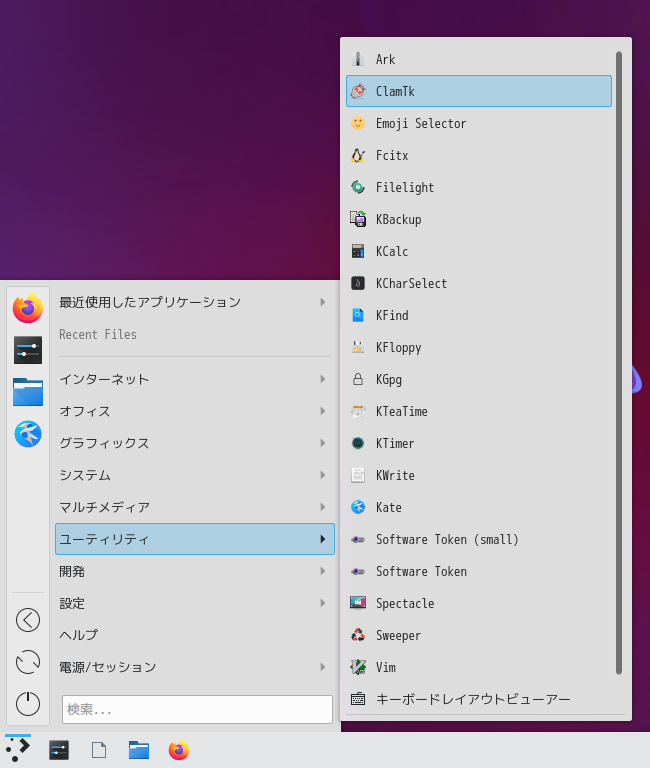Click the Filelight disk usage icon

(x=358, y=187)
